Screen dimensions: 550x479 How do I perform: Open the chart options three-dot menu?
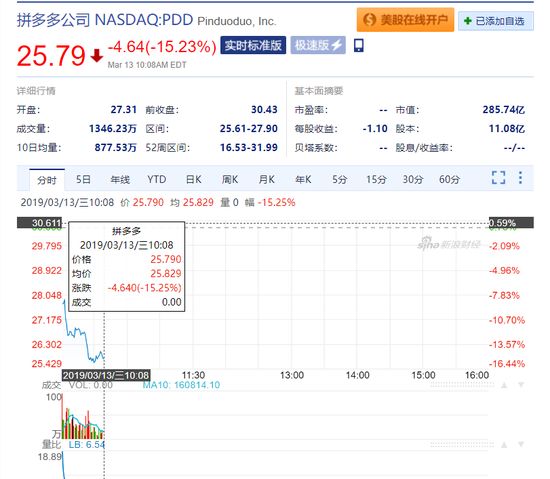point(521,177)
